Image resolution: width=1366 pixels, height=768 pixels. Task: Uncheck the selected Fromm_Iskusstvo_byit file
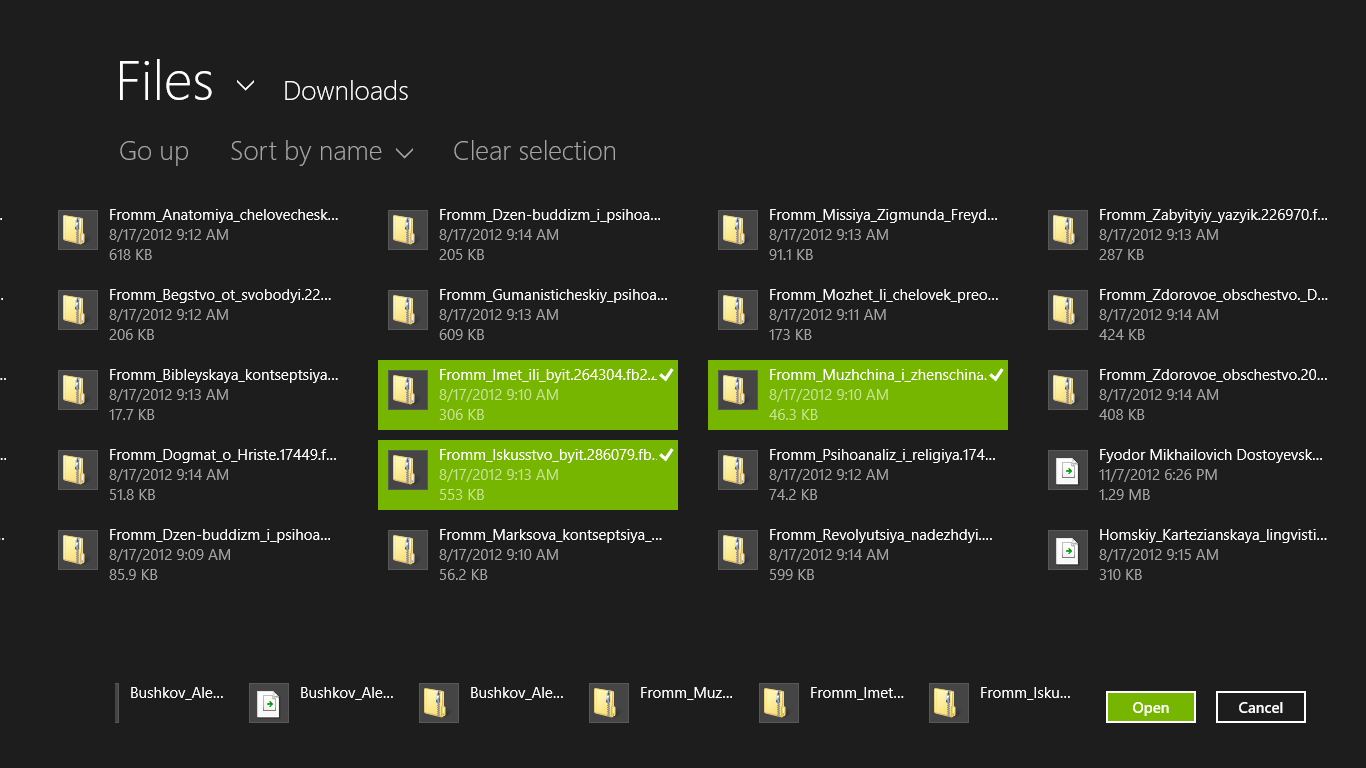coord(528,475)
